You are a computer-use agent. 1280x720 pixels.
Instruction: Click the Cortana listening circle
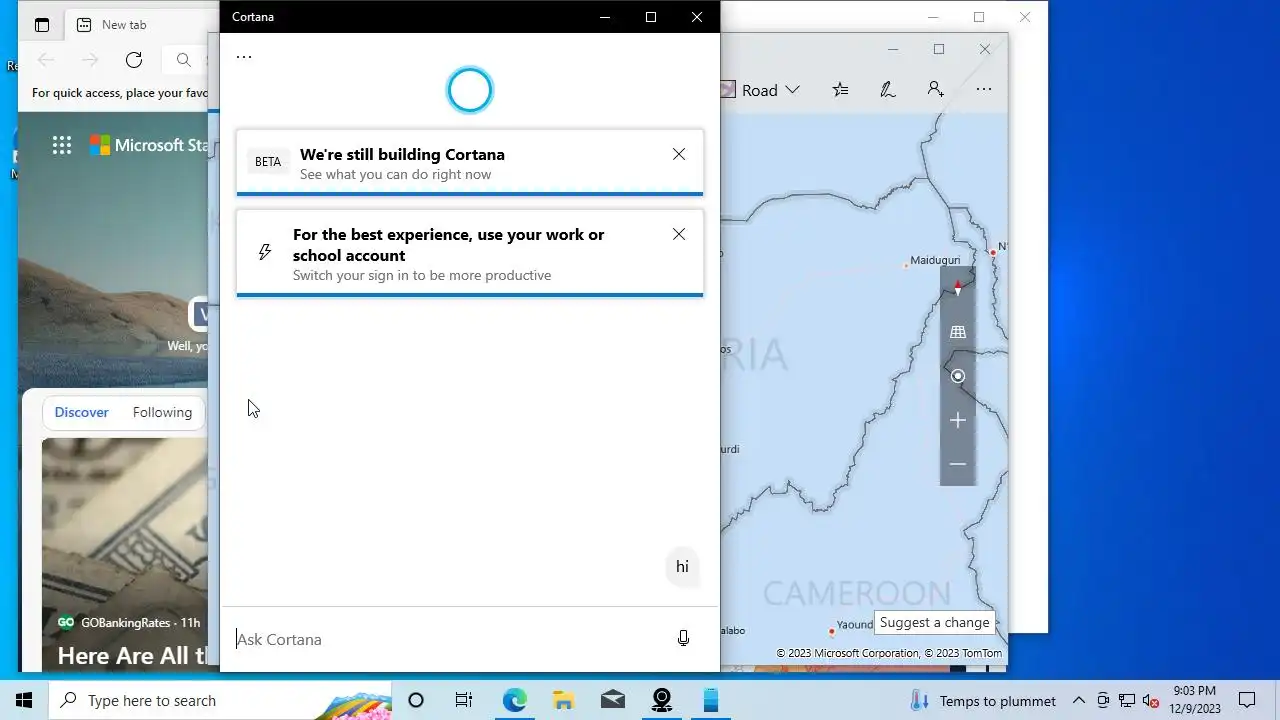pyautogui.click(x=470, y=91)
